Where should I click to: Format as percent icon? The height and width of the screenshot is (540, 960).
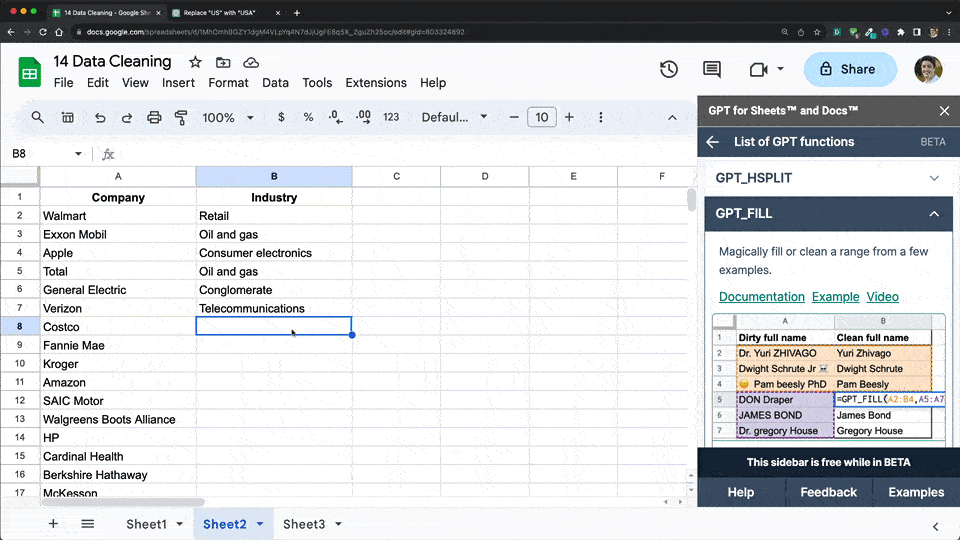(x=308, y=117)
